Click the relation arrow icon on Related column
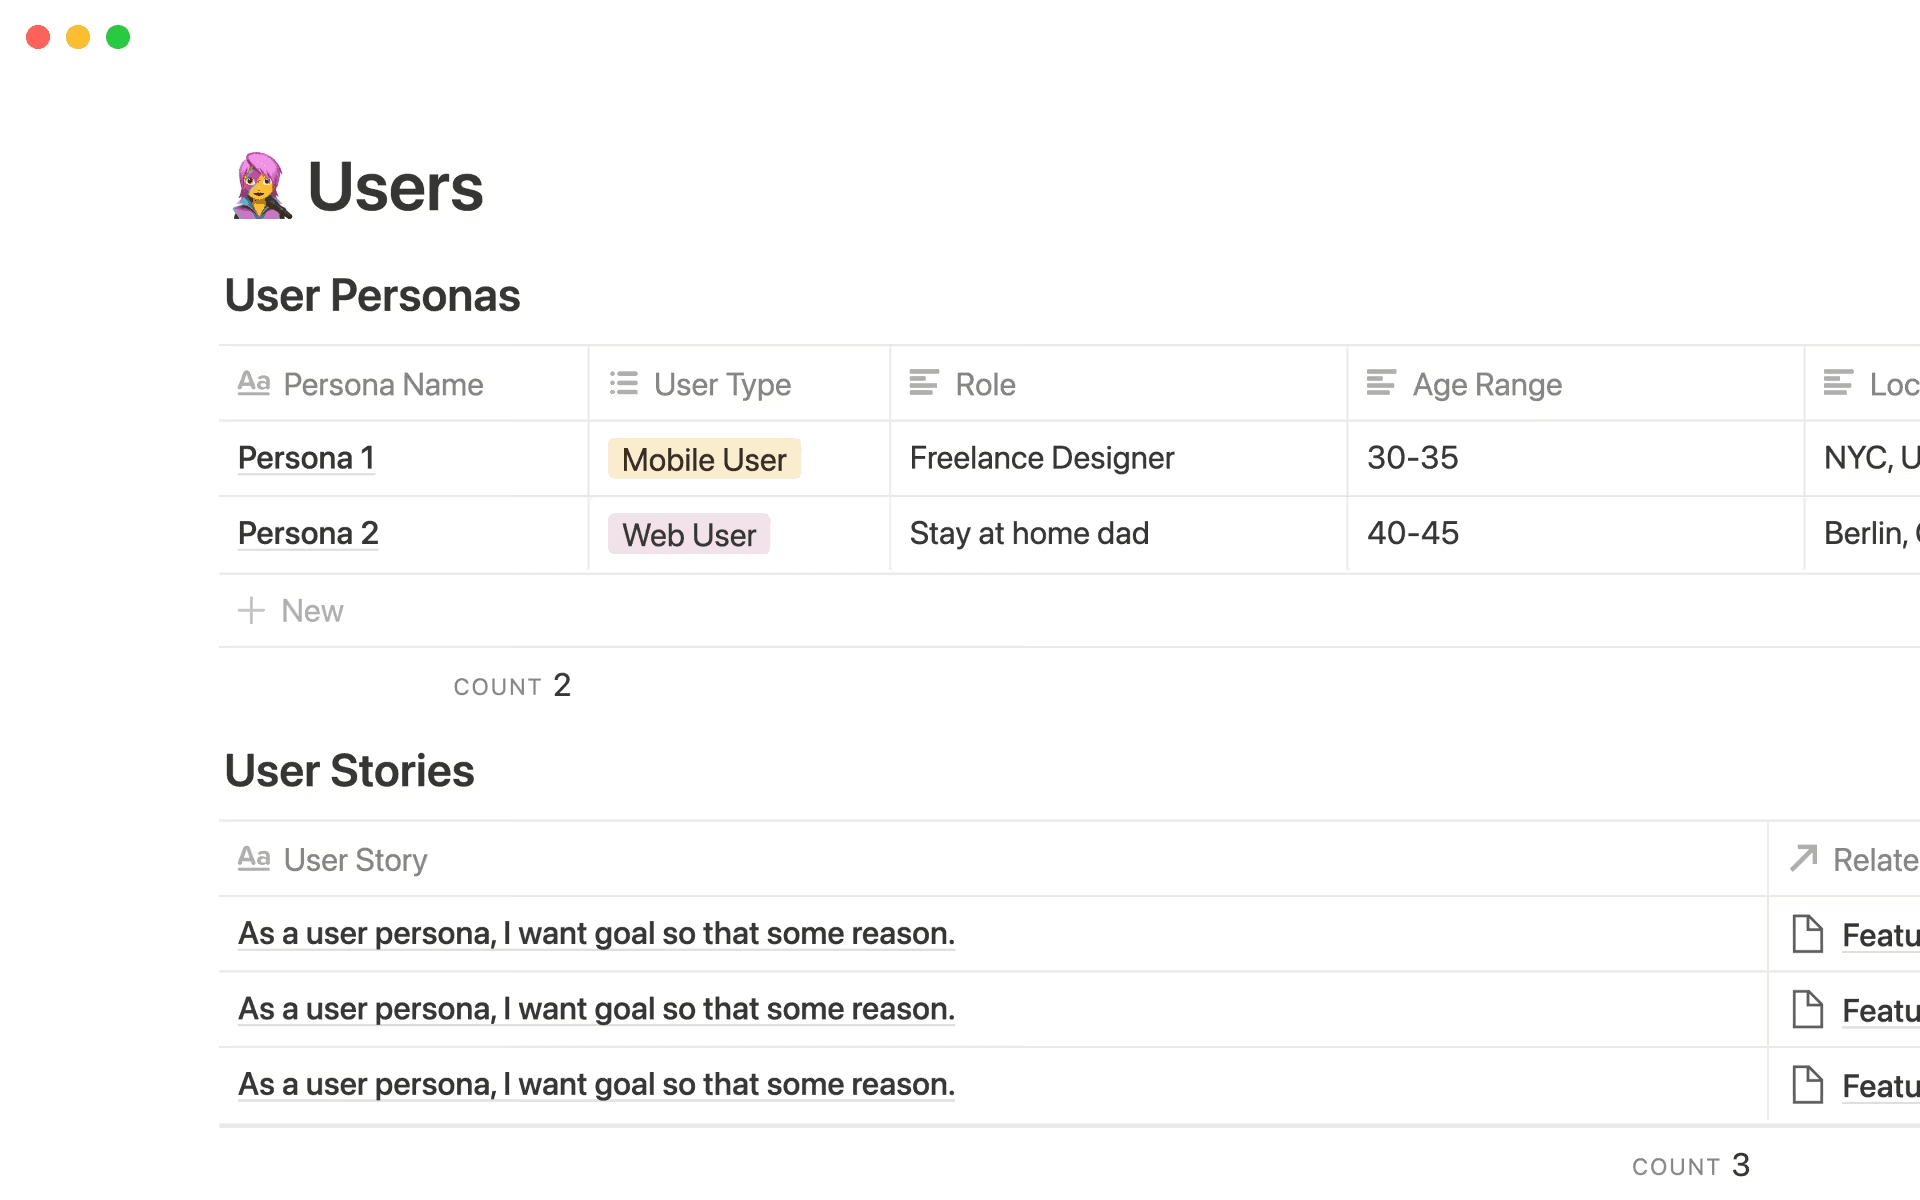The image size is (1920, 1200). [1803, 858]
